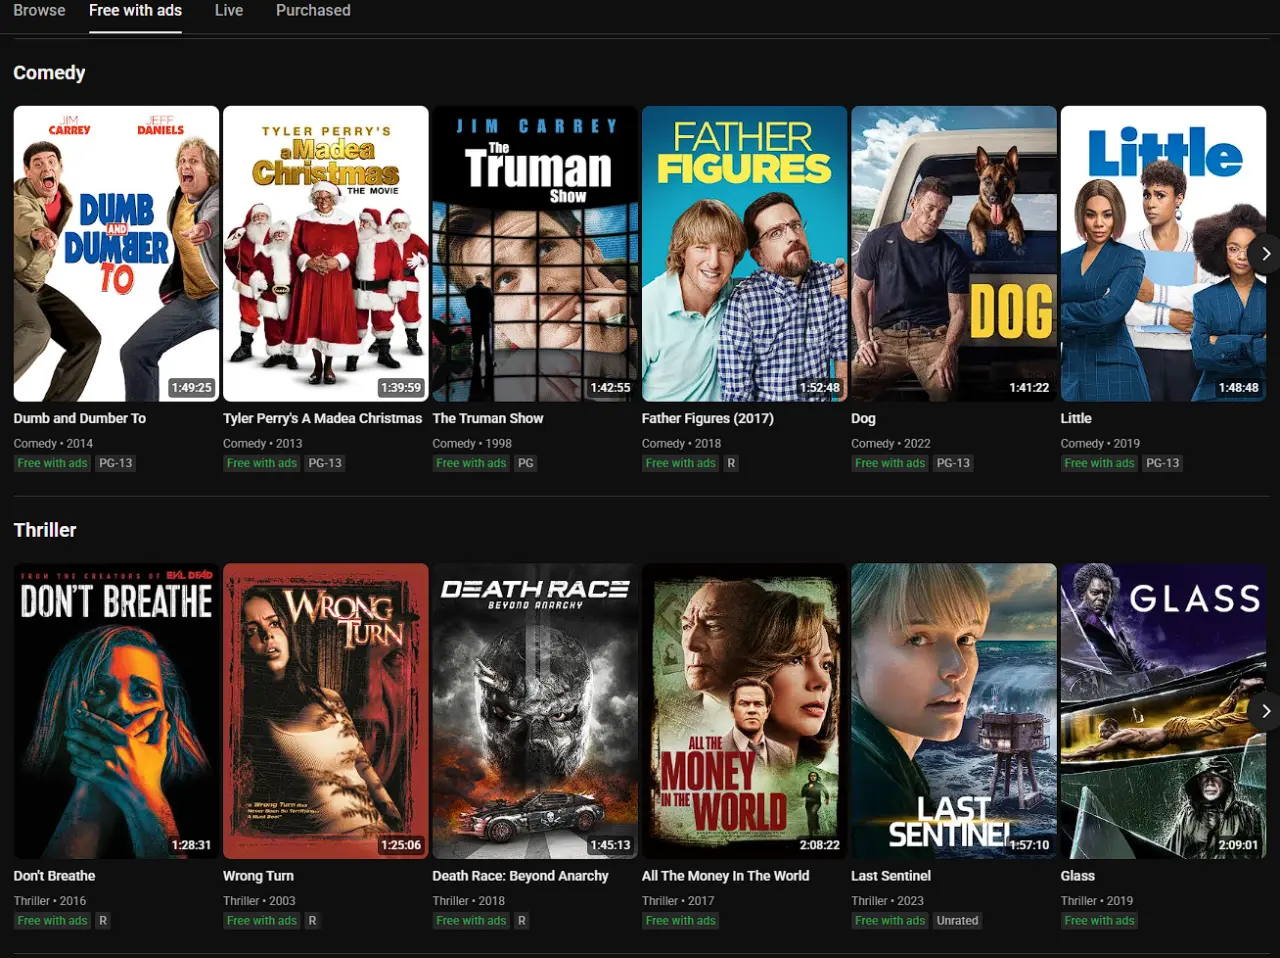Go to the Purchased tab

click(313, 10)
